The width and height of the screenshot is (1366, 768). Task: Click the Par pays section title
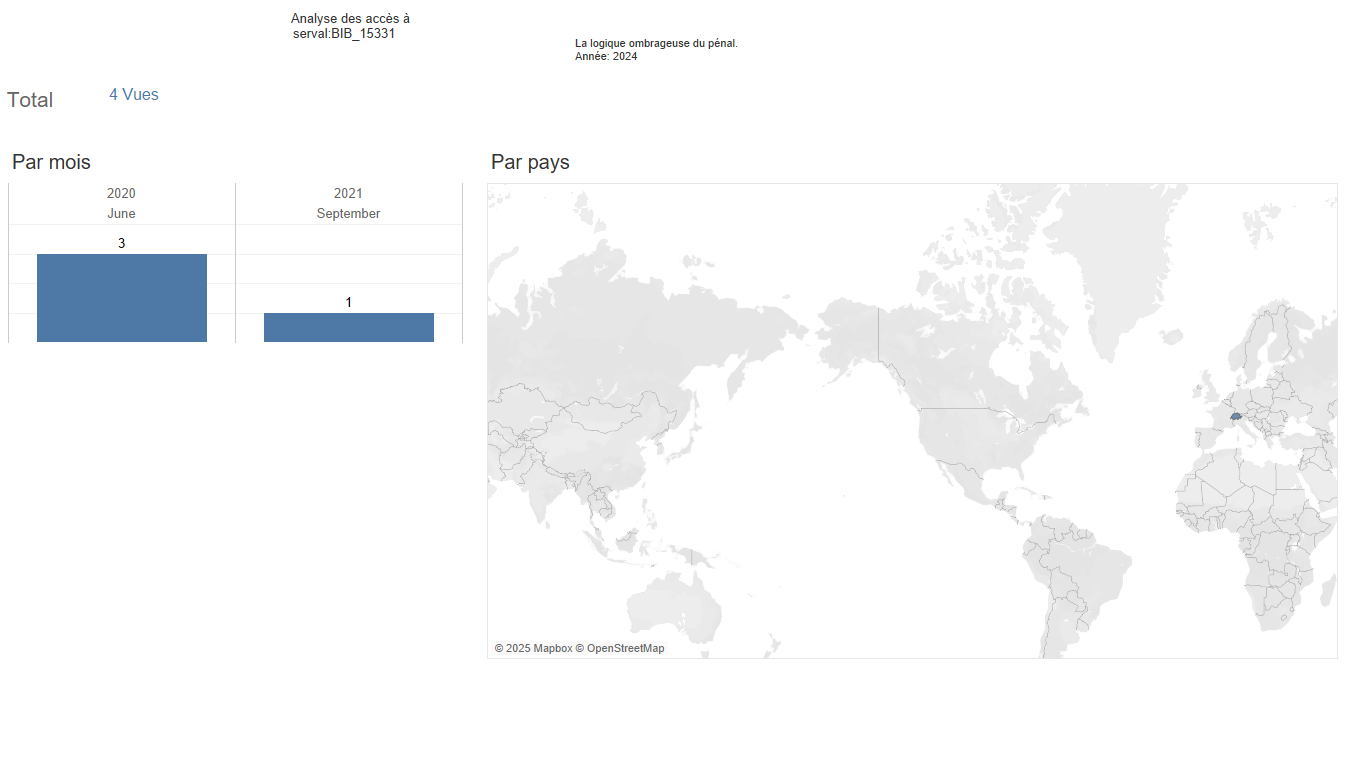point(530,162)
